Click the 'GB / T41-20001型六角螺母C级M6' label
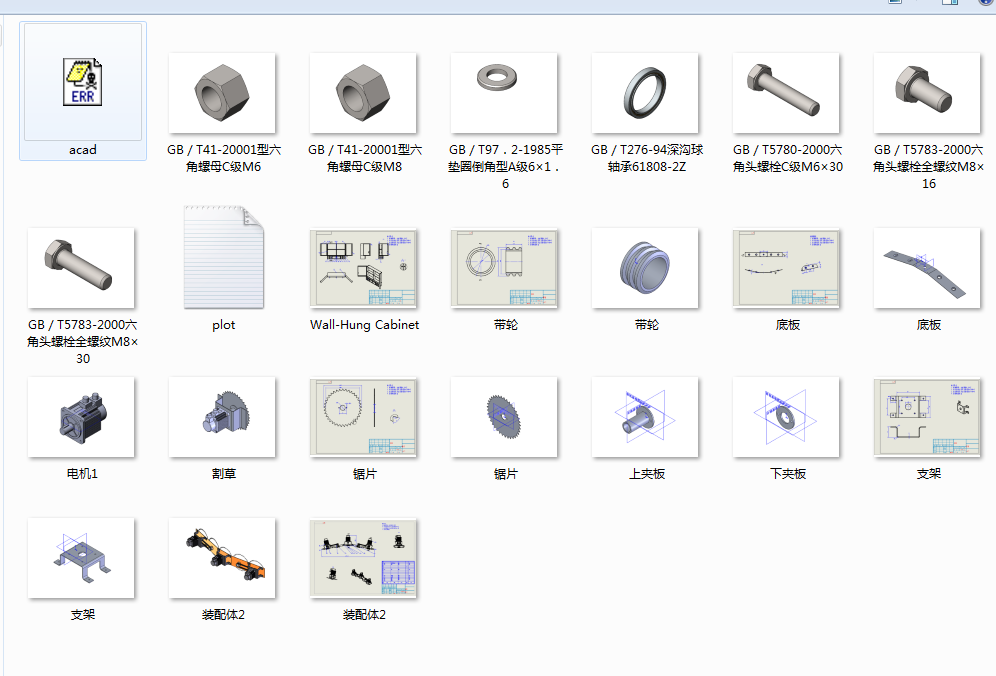This screenshot has width=996, height=676. [x=224, y=158]
